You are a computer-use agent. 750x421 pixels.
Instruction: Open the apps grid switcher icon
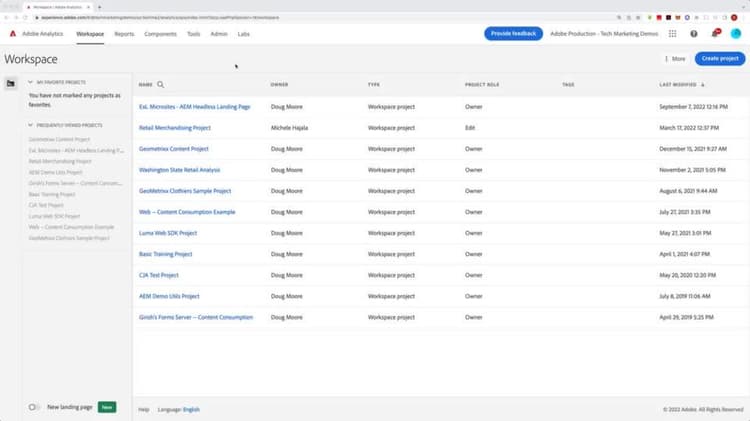[673, 34]
